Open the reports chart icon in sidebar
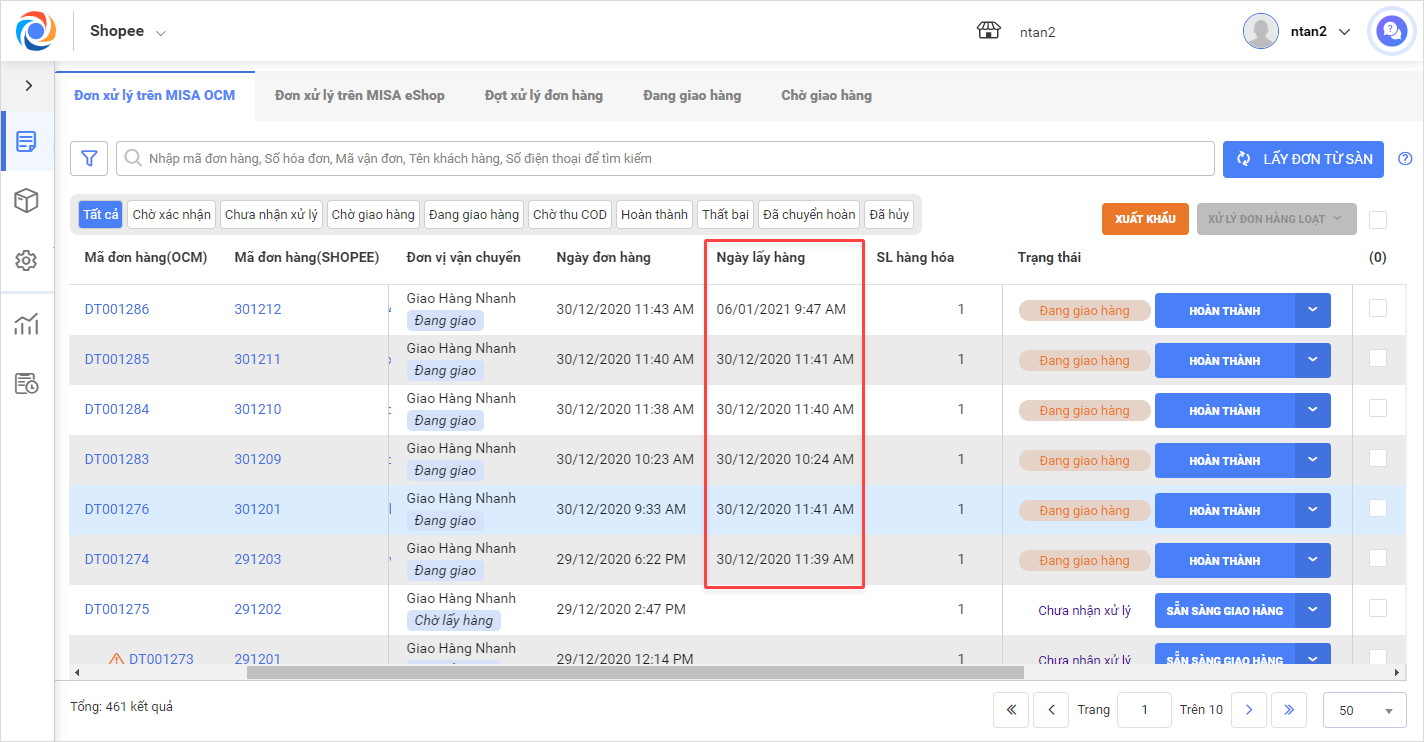This screenshot has height=742, width=1424. coord(27,324)
